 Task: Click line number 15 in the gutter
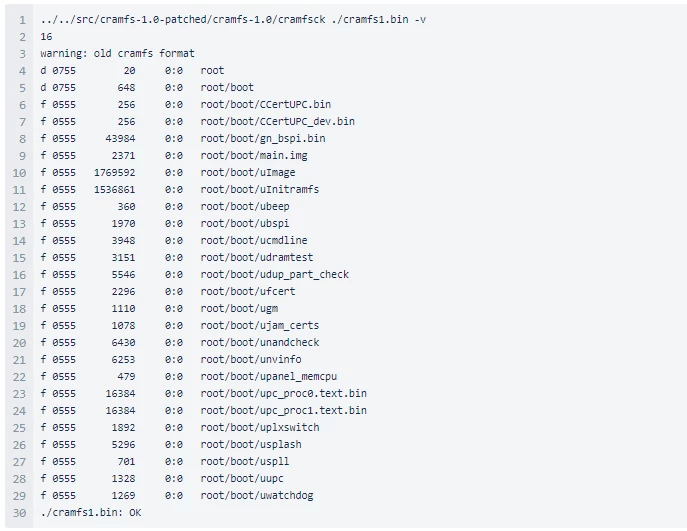point(20,257)
